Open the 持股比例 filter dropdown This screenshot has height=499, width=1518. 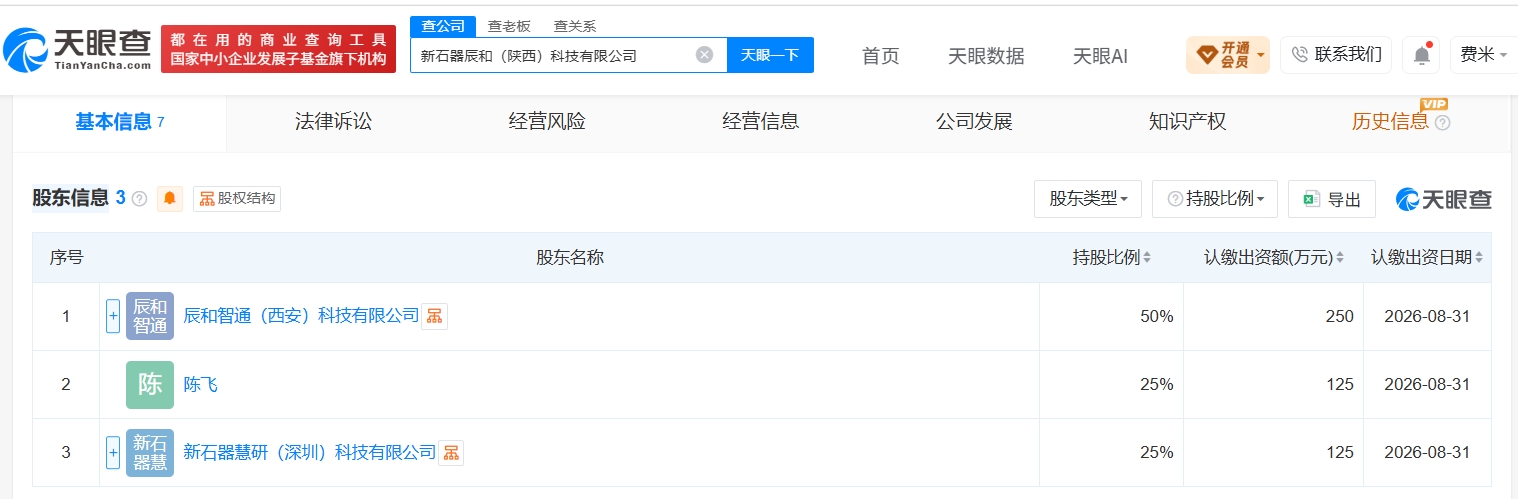(1215, 199)
